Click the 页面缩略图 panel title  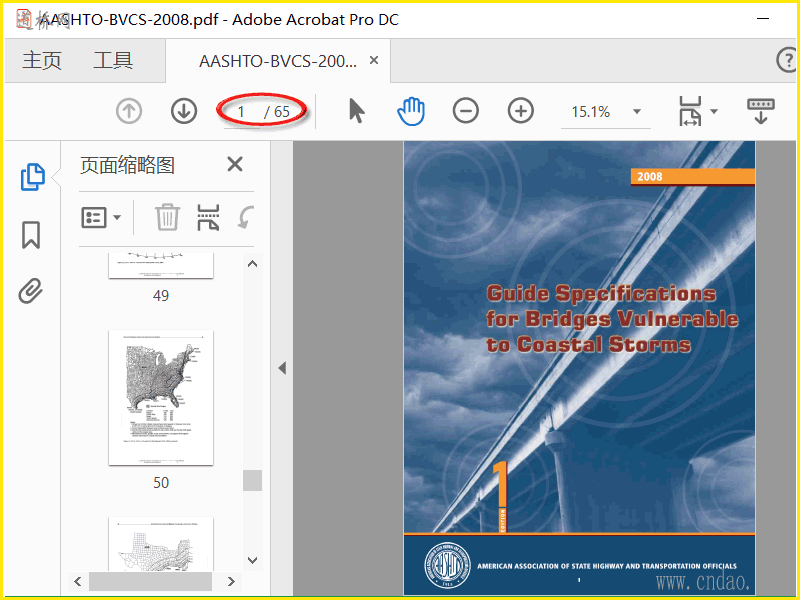click(128, 165)
